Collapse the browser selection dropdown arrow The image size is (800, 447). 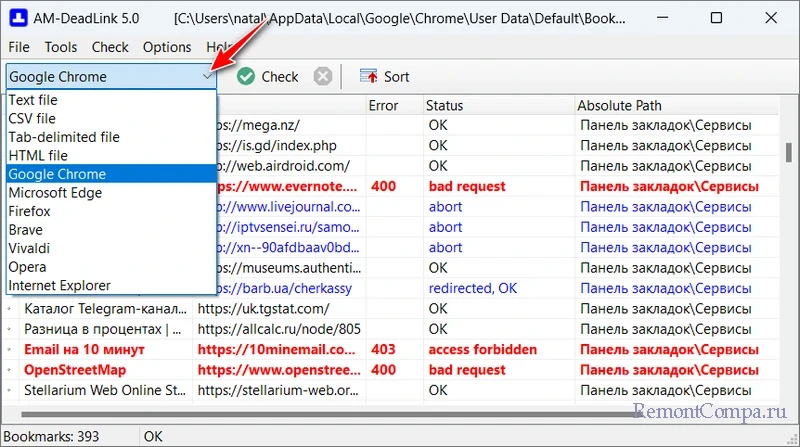(x=207, y=76)
